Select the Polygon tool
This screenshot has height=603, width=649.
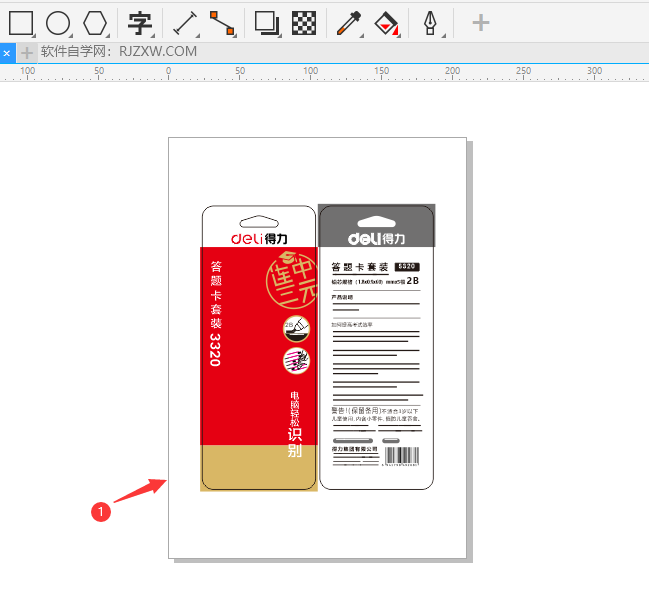[95, 23]
